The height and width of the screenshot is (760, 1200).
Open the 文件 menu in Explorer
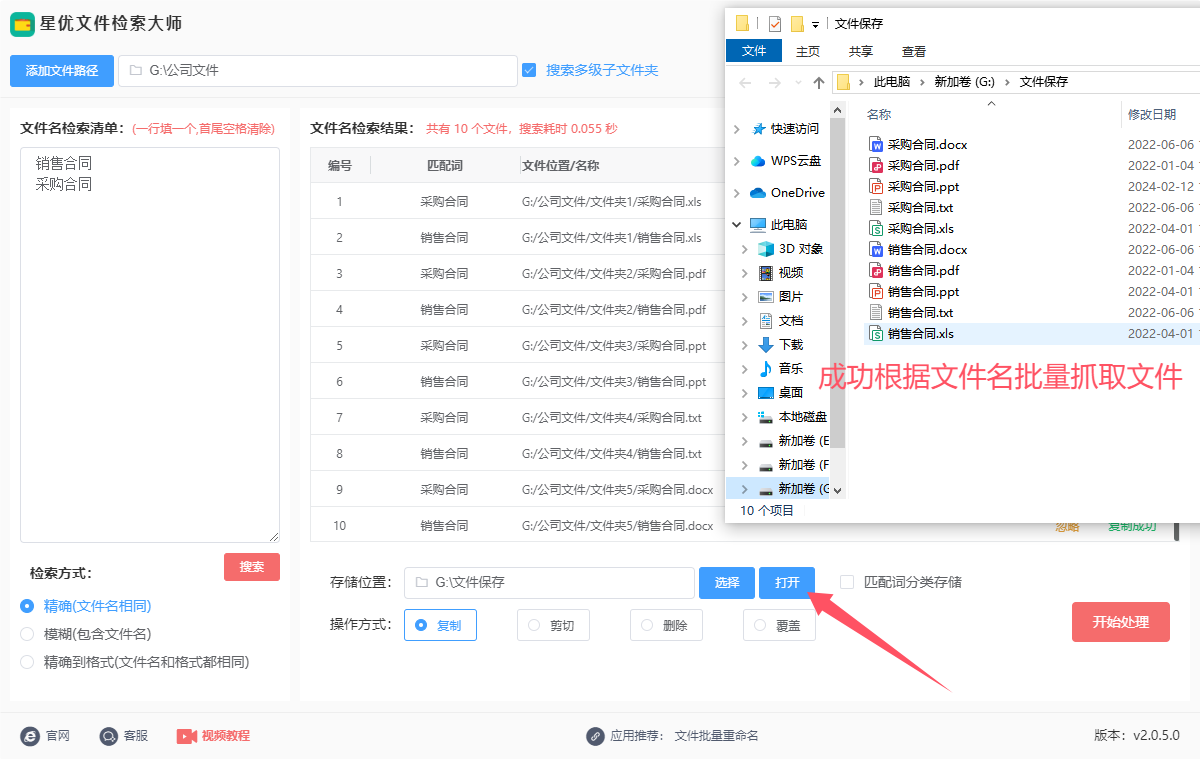pos(754,51)
